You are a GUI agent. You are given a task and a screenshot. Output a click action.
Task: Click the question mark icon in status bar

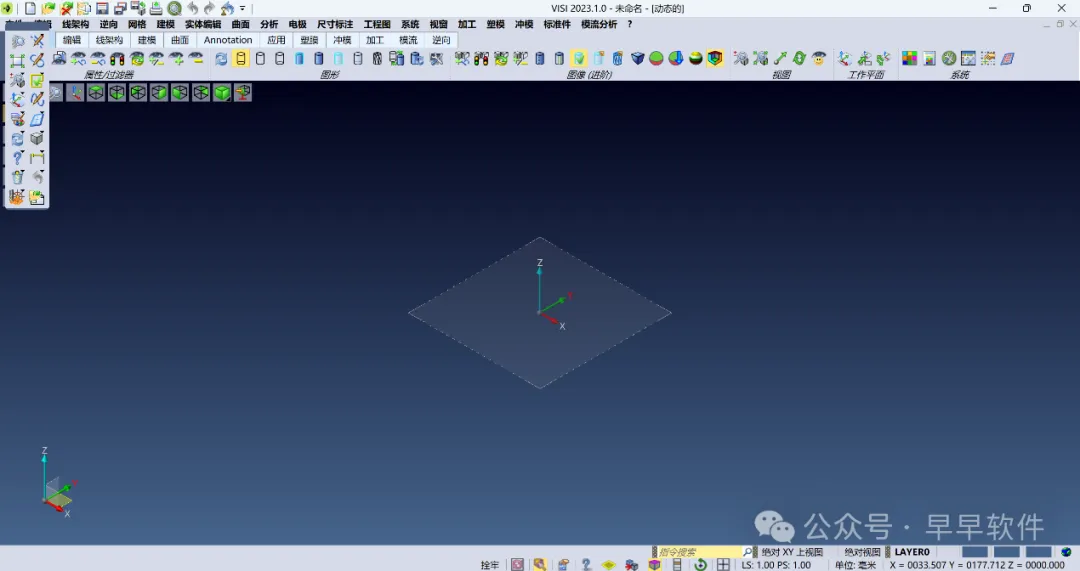(585, 565)
